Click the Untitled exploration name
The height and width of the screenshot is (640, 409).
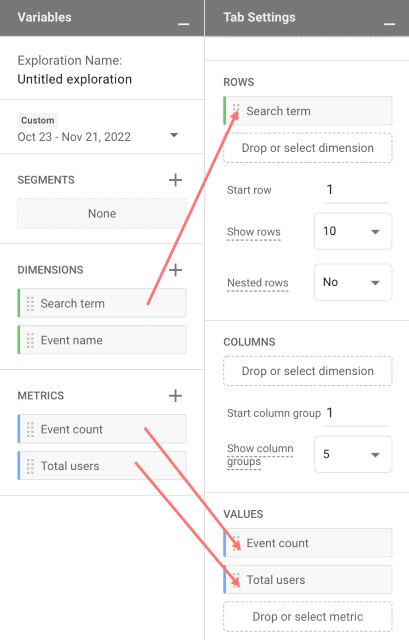click(x=75, y=79)
